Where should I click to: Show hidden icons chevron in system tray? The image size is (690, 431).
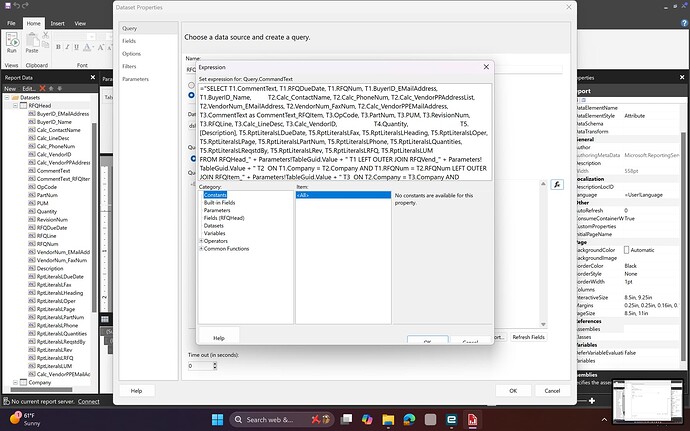(604, 420)
